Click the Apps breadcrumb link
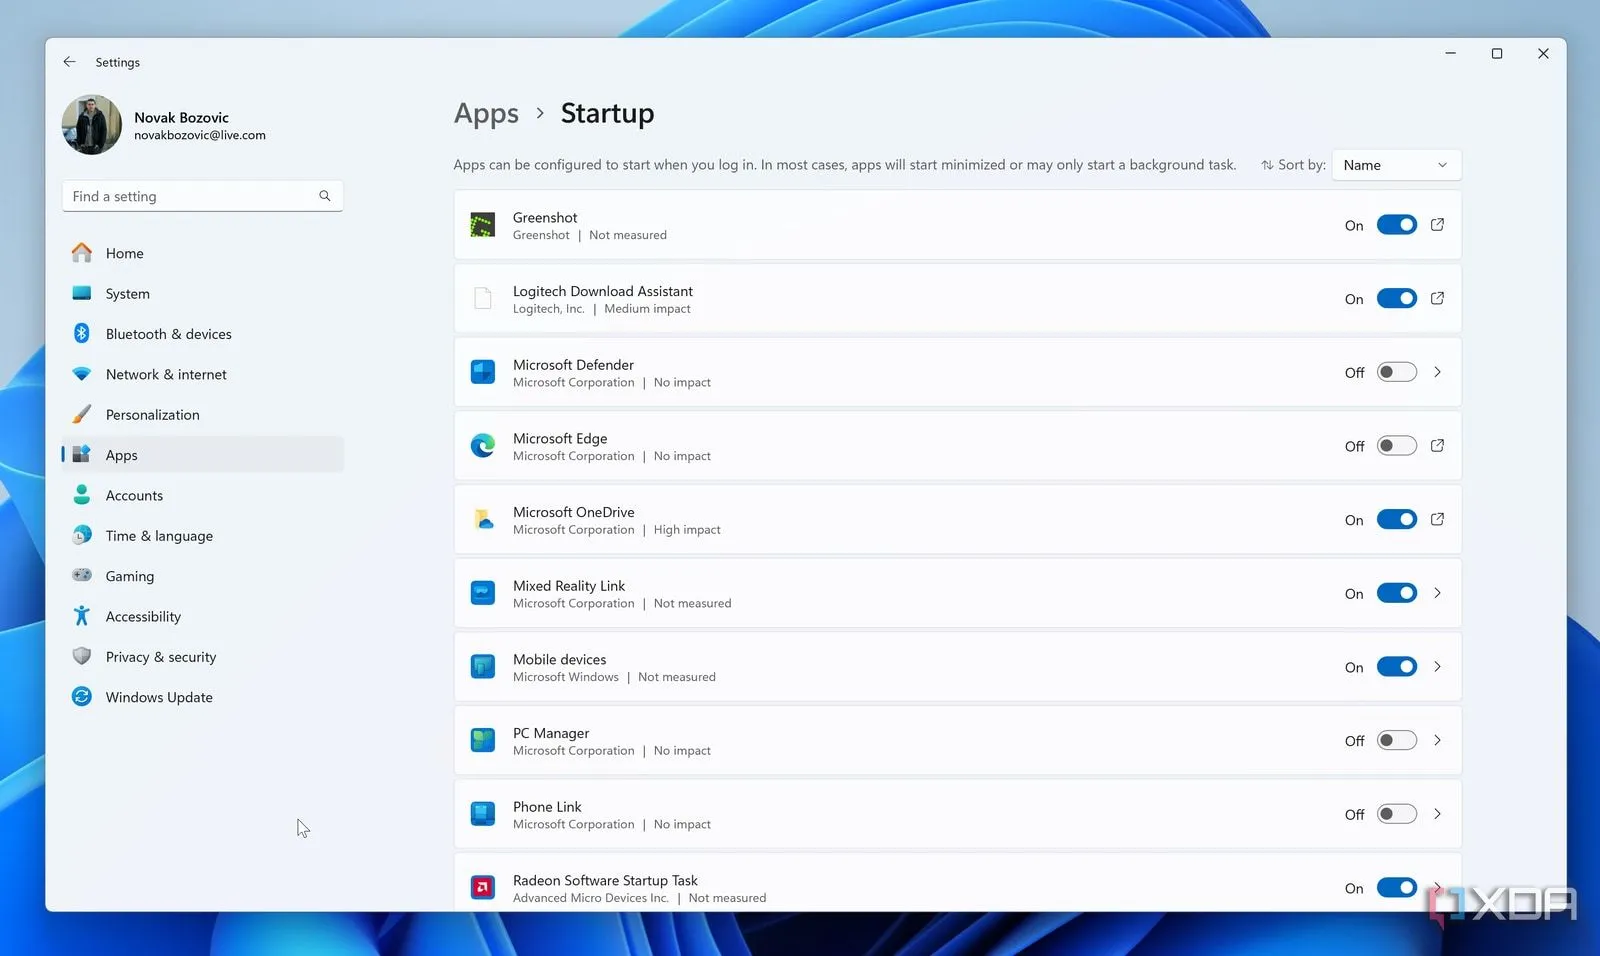The width and height of the screenshot is (1600, 956). point(486,113)
